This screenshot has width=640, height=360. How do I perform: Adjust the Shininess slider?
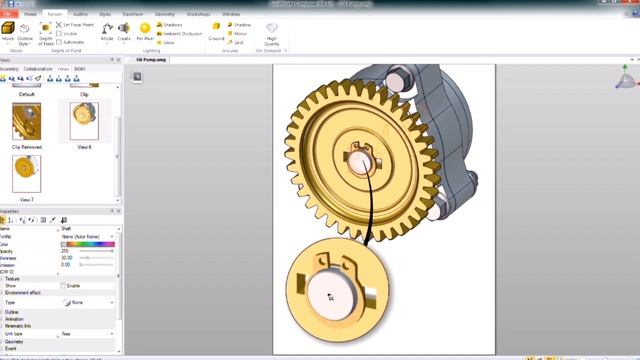click(96, 258)
